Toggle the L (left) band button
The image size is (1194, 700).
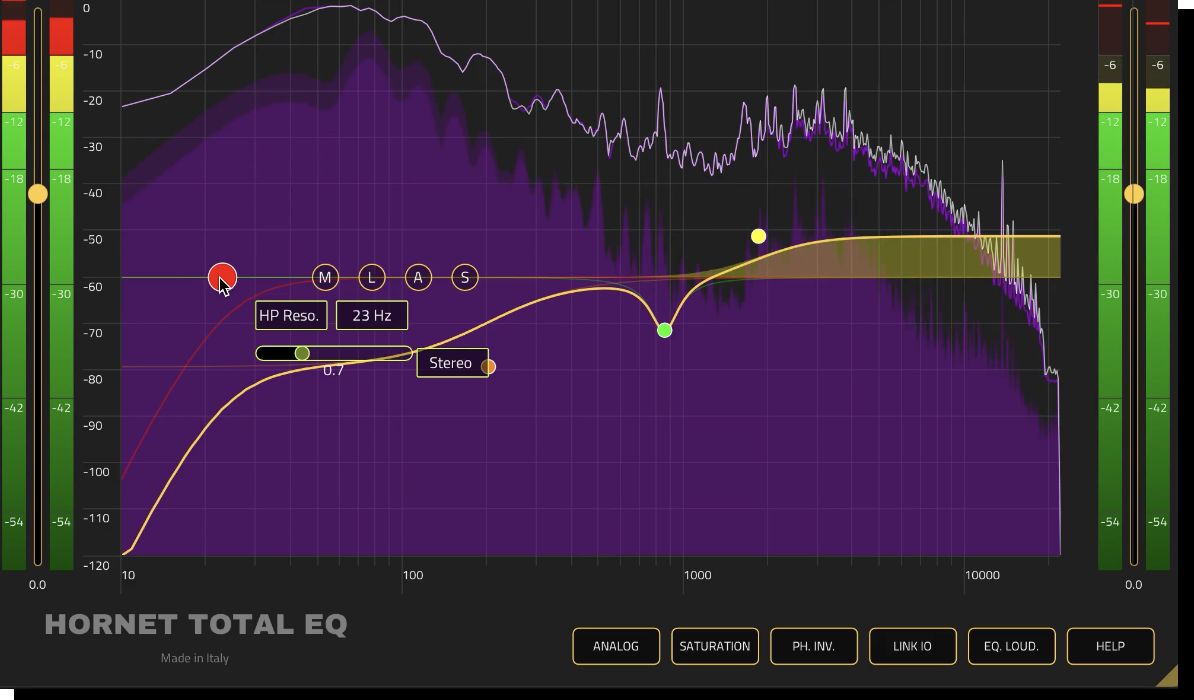coord(372,277)
